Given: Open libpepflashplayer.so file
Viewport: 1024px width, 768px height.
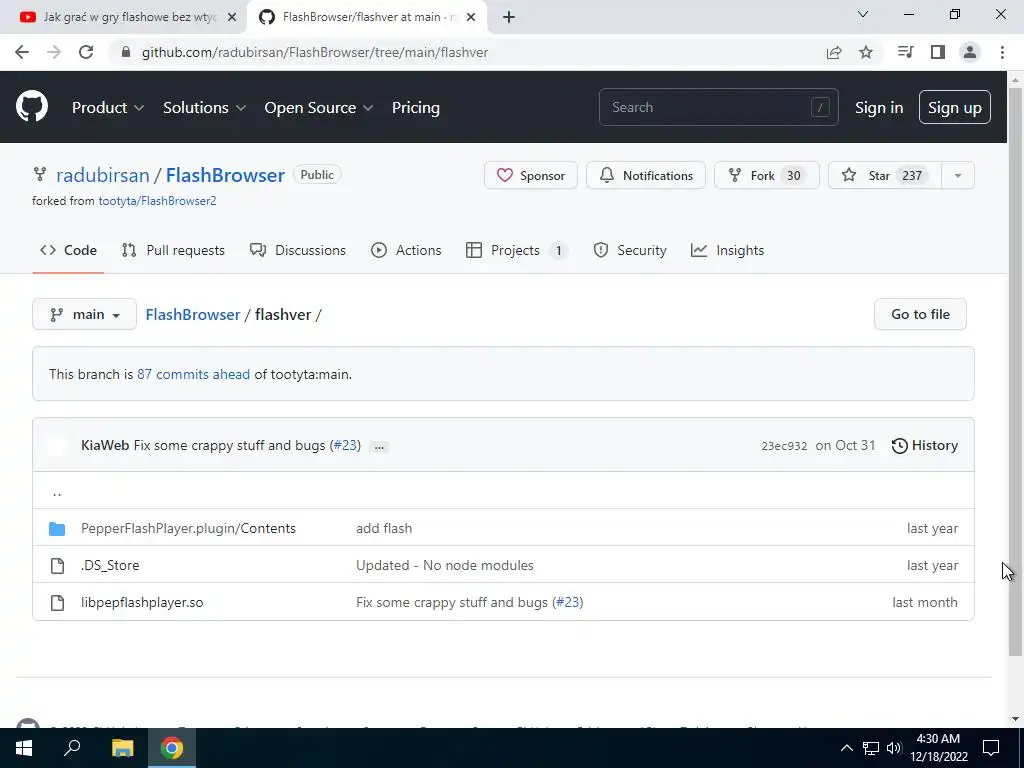Looking at the screenshot, I should point(142,602).
